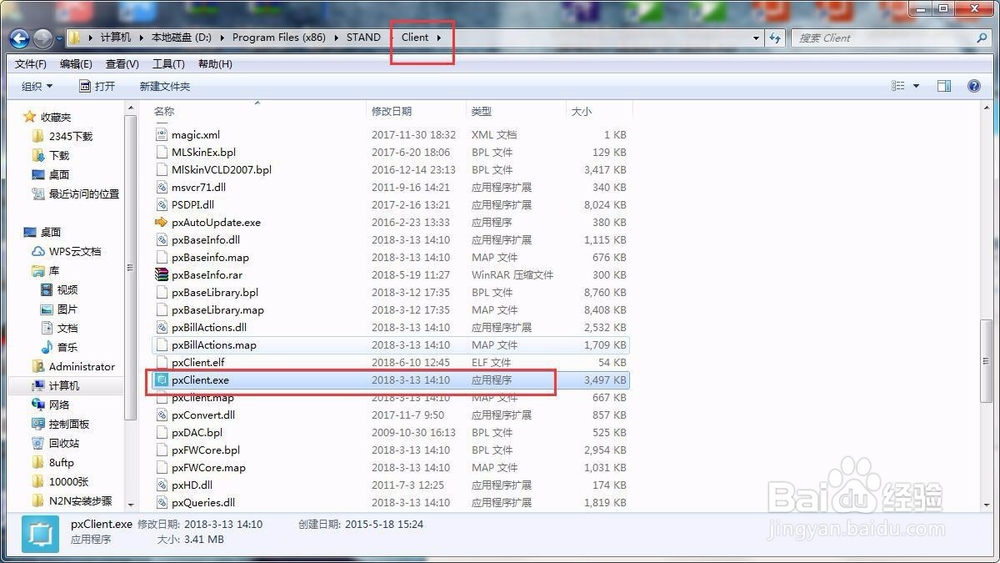Change view using the view mode icon
This screenshot has width=1000, height=563.
(898, 86)
